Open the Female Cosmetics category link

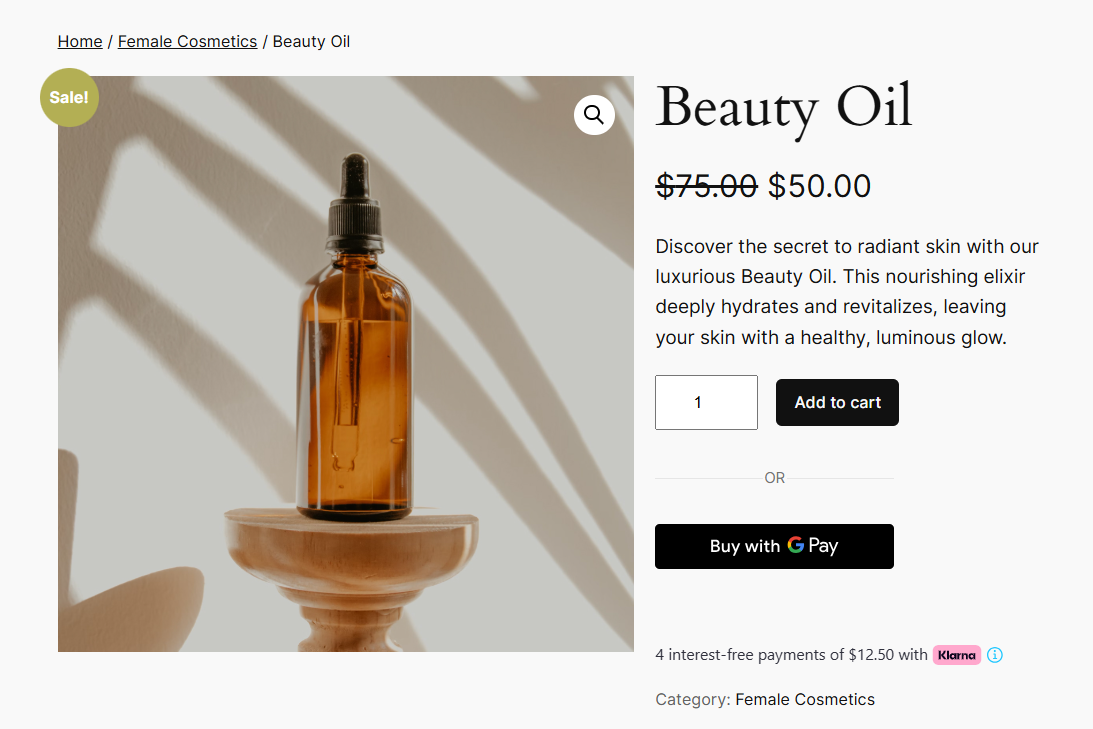click(805, 699)
